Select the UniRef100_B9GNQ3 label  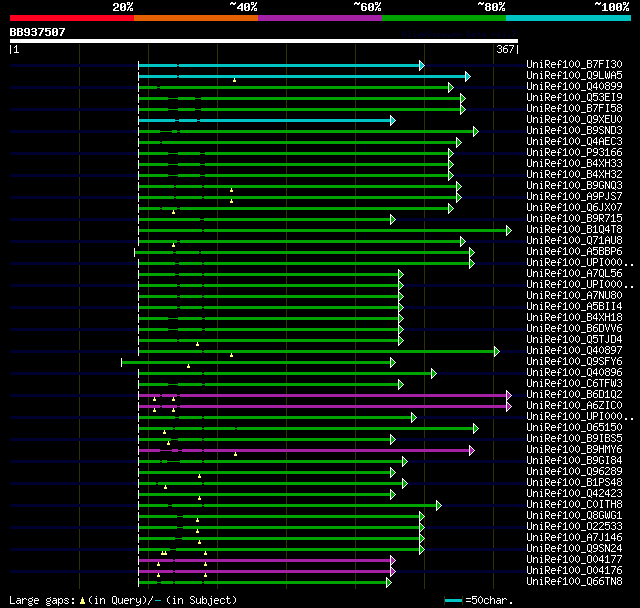[574, 186]
